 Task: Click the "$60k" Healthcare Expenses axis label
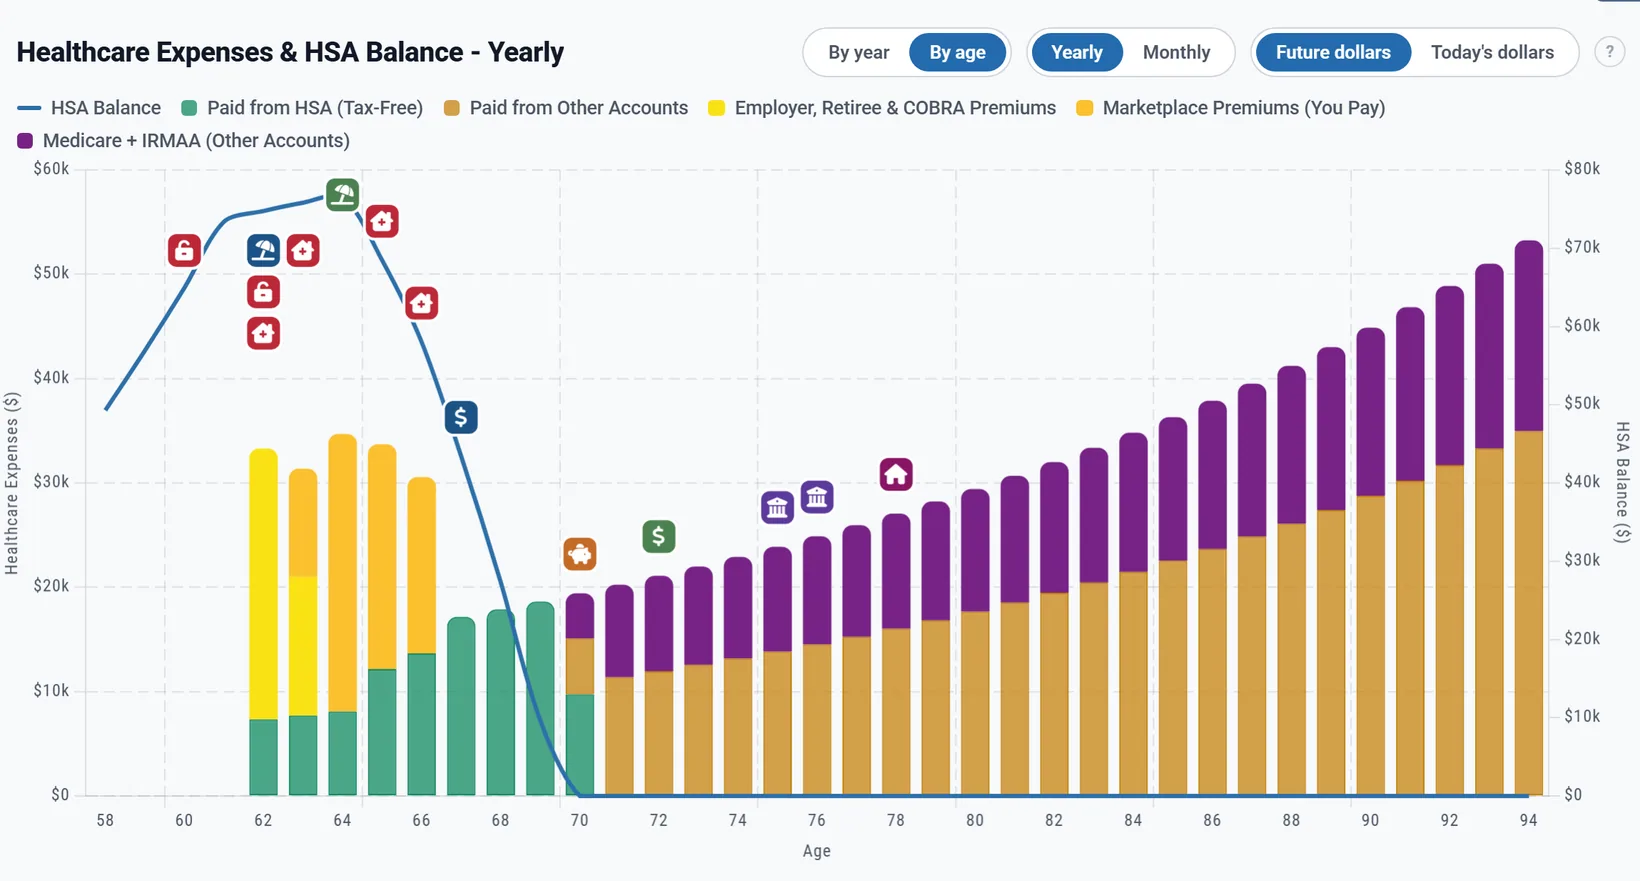point(51,169)
